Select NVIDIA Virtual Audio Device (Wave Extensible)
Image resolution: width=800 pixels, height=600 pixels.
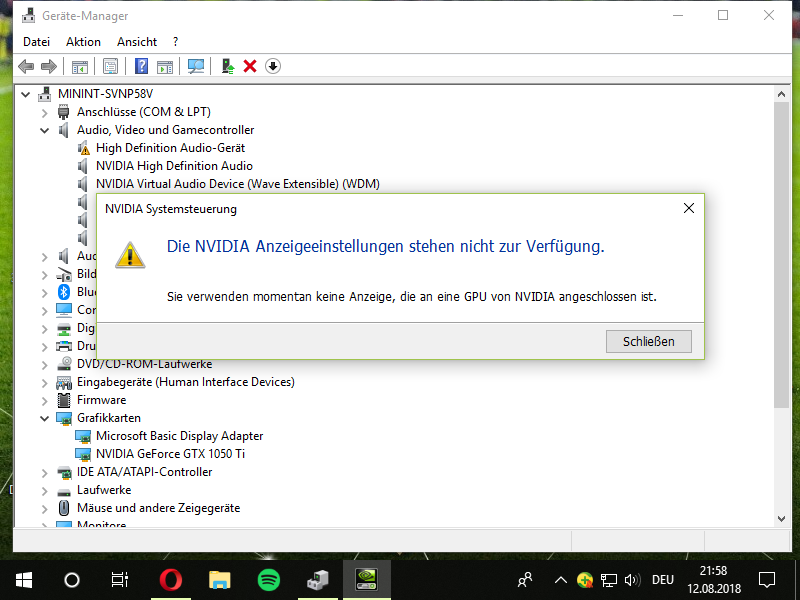238,184
